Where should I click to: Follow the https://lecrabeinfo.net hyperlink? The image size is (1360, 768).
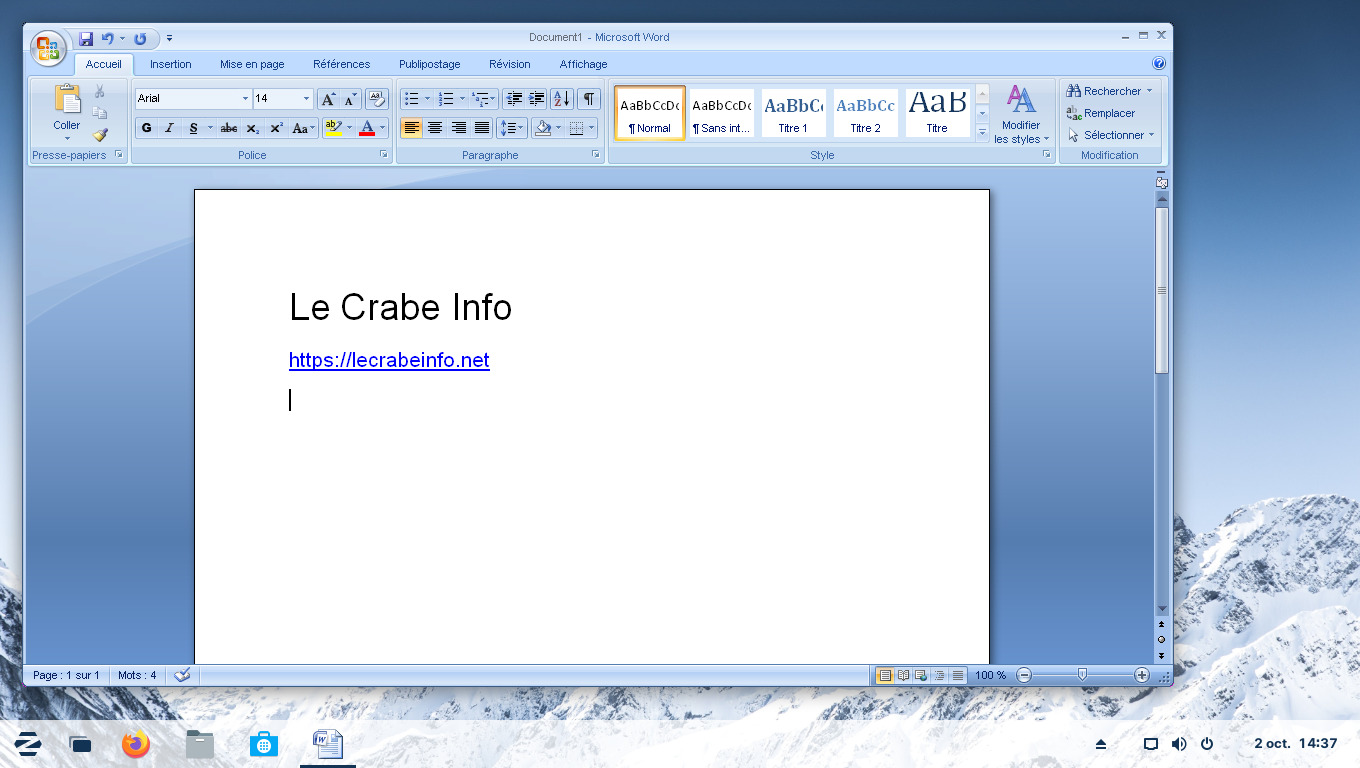389,360
